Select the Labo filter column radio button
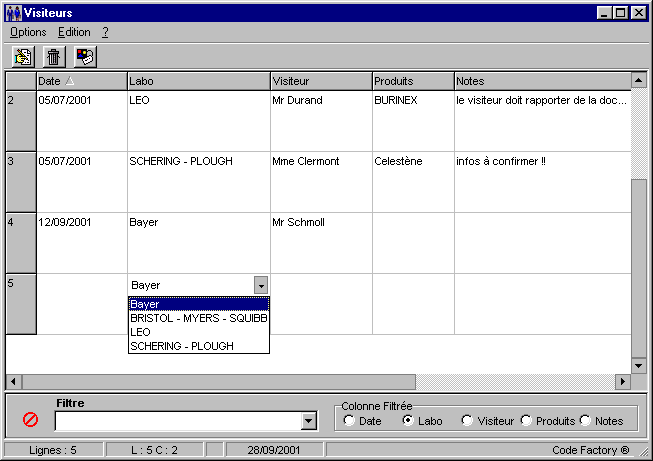 [x=408, y=421]
